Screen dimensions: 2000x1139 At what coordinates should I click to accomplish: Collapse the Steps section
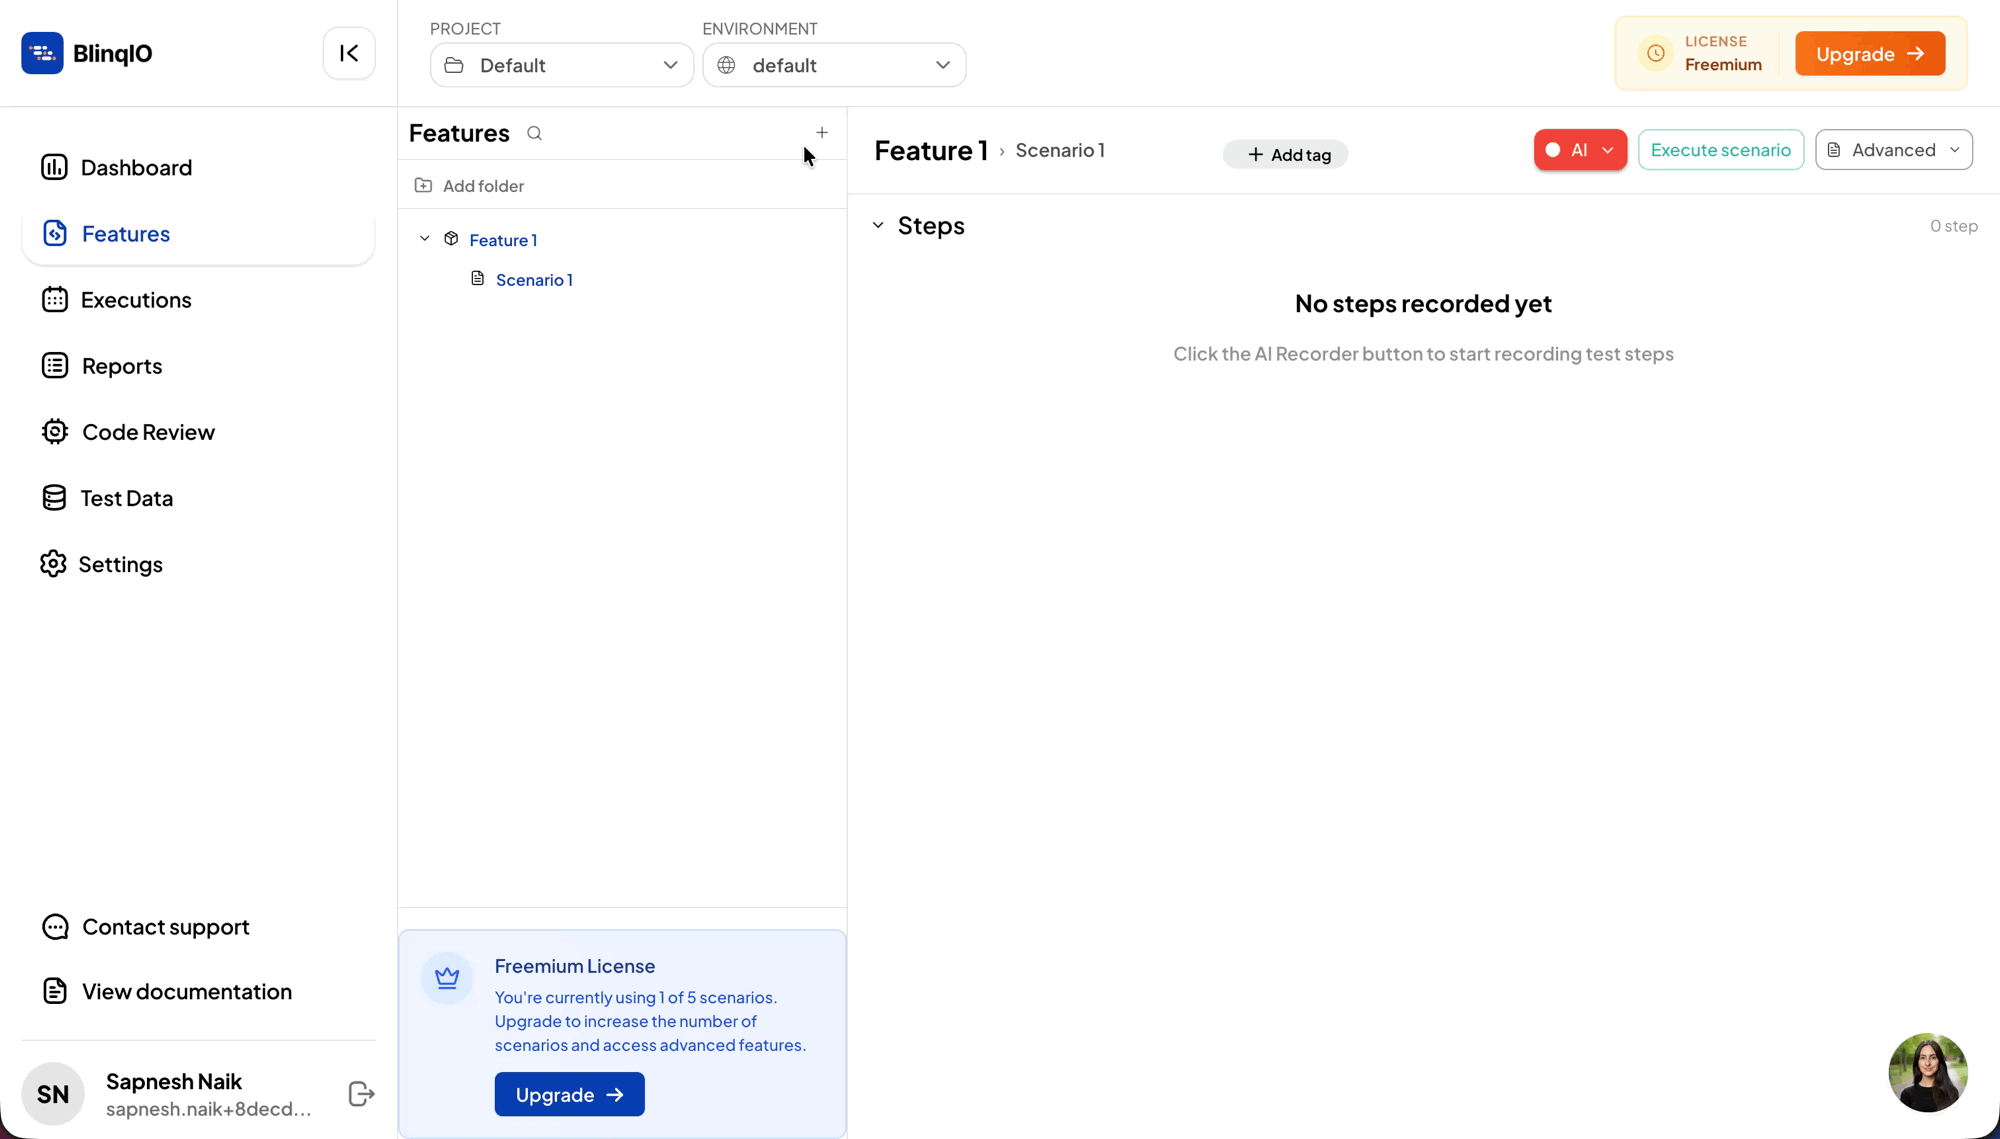pos(878,226)
